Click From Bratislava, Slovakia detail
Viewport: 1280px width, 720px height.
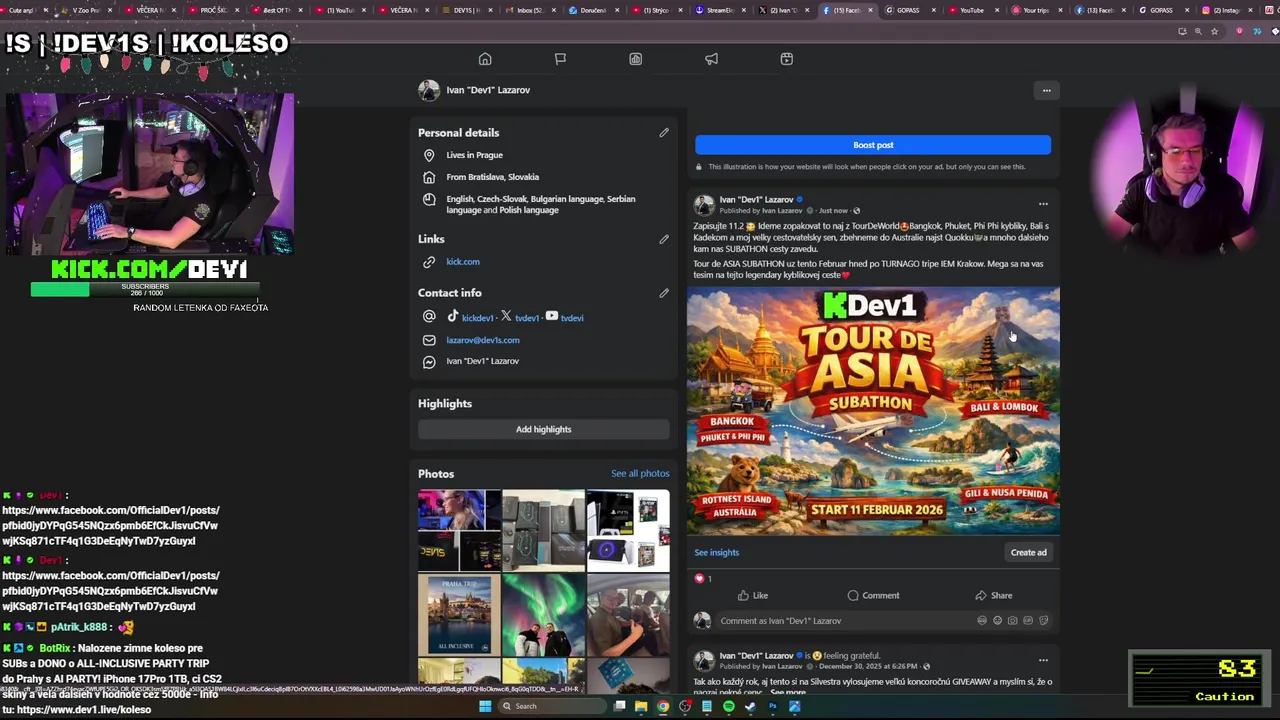[492, 177]
